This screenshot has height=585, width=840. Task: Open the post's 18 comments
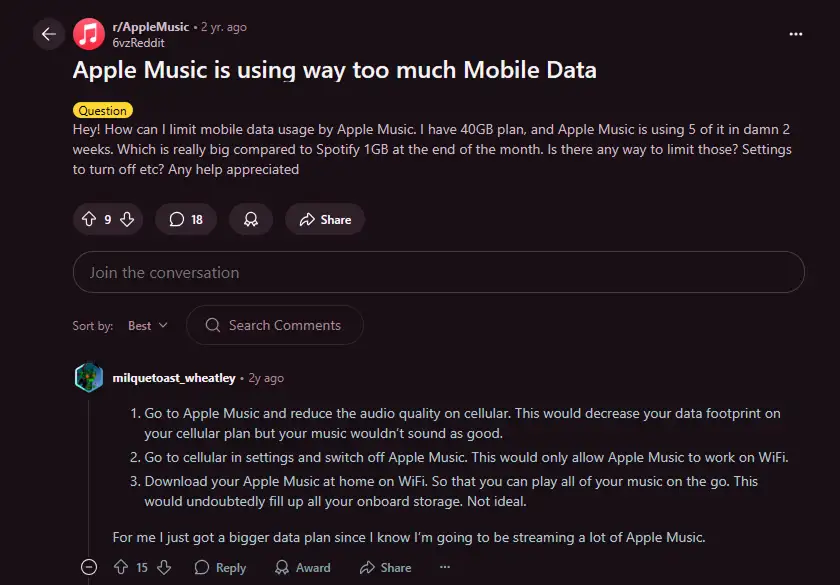[x=186, y=219]
